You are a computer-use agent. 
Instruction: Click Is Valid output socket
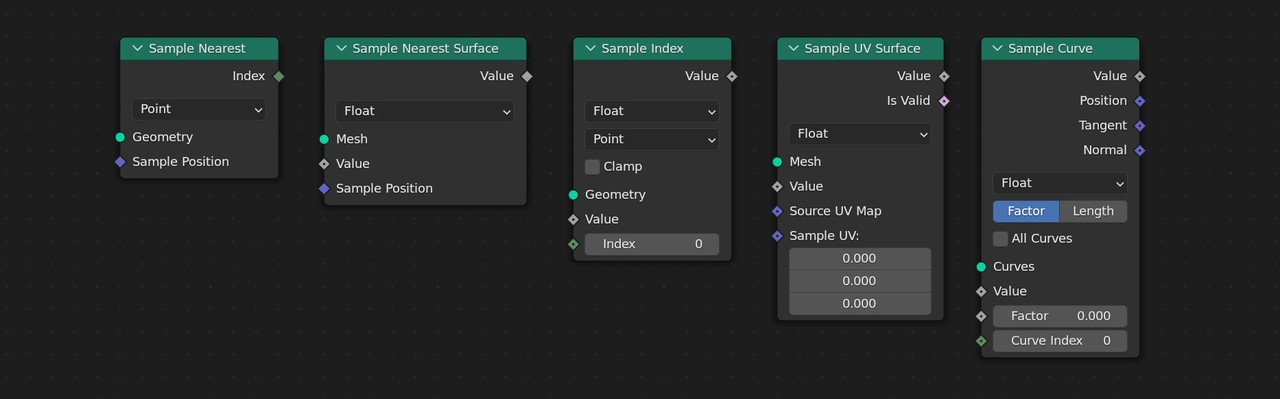944,101
